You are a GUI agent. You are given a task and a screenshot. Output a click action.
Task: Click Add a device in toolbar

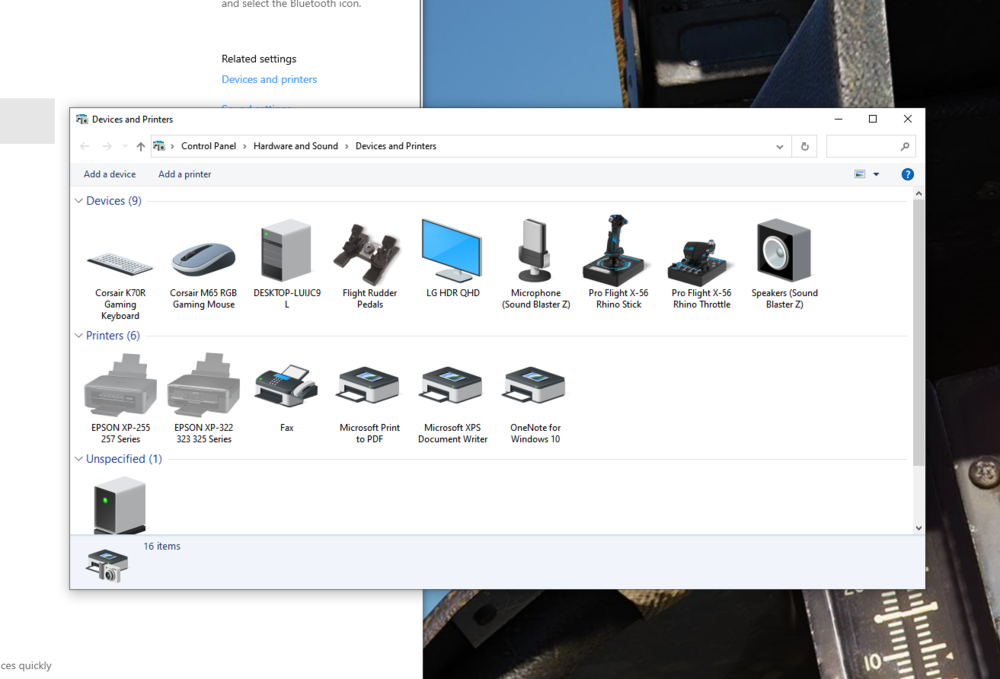[110, 174]
